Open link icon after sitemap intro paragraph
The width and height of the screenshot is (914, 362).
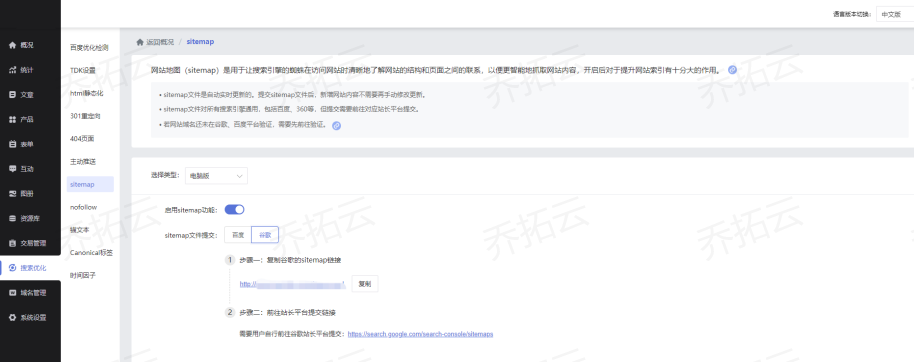click(x=733, y=70)
